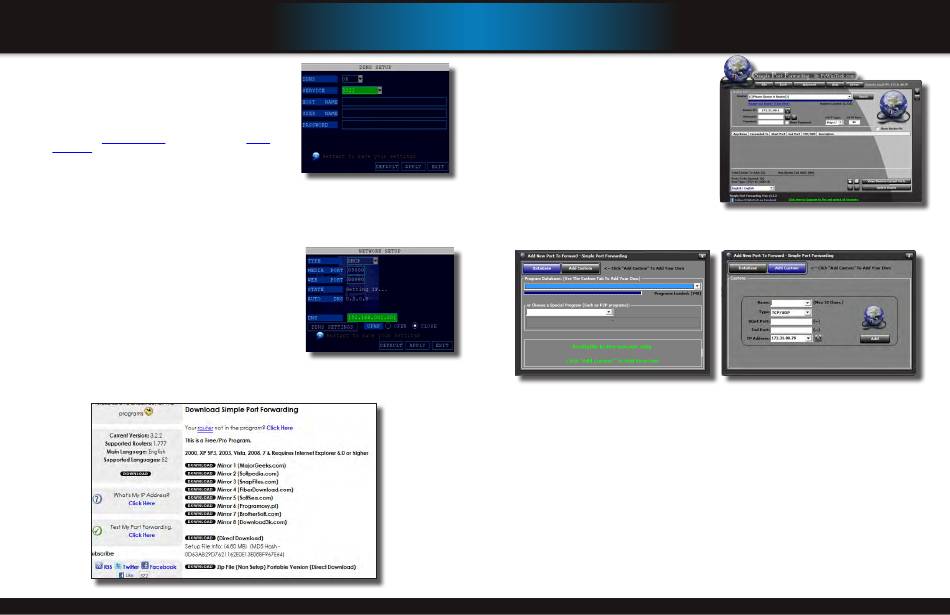The image size is (950, 615).
Task: Click the small icon next to the Router IP field
Action: tap(788, 111)
